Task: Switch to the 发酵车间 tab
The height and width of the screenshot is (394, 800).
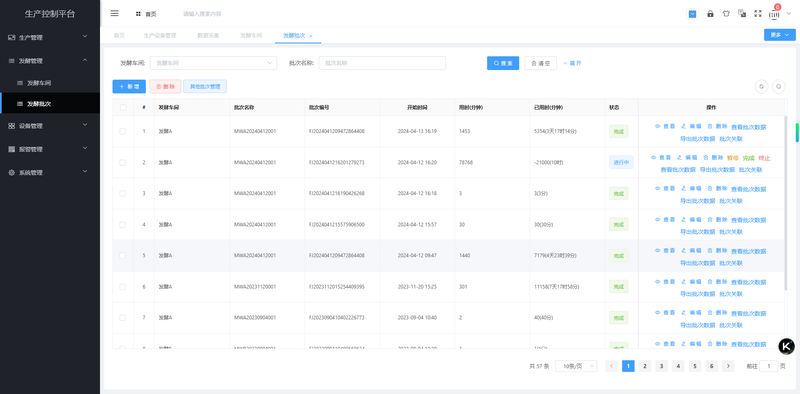Action: 251,36
